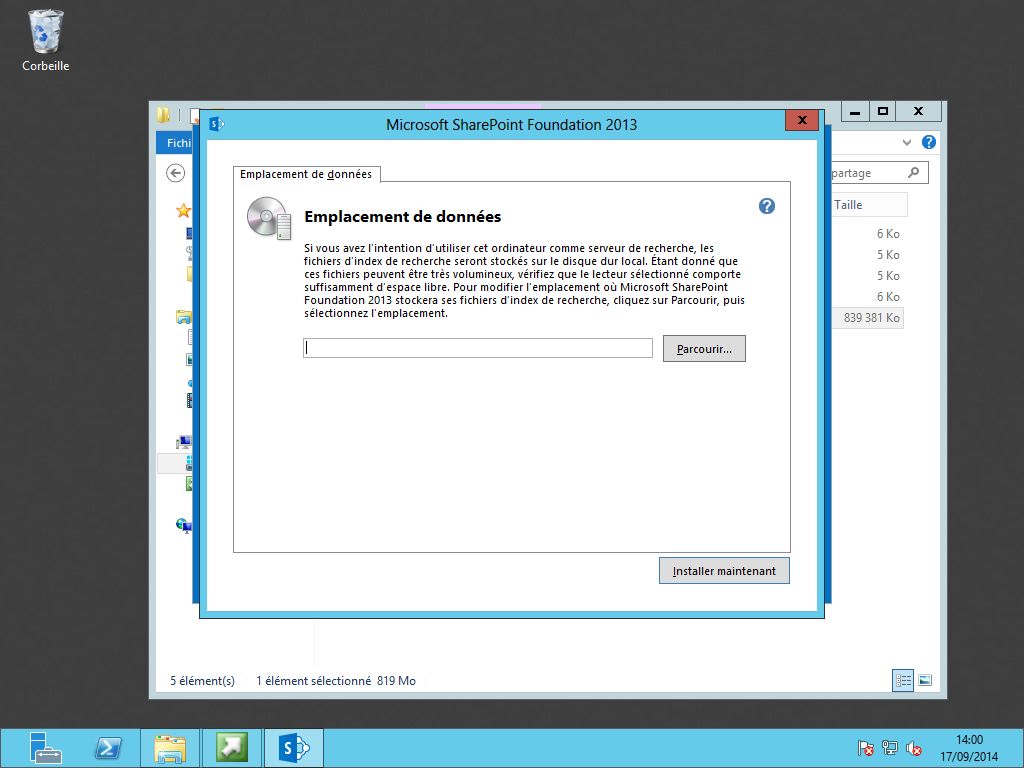This screenshot has width=1024, height=768.
Task: Open Server Manager from taskbar
Action: [x=45, y=748]
